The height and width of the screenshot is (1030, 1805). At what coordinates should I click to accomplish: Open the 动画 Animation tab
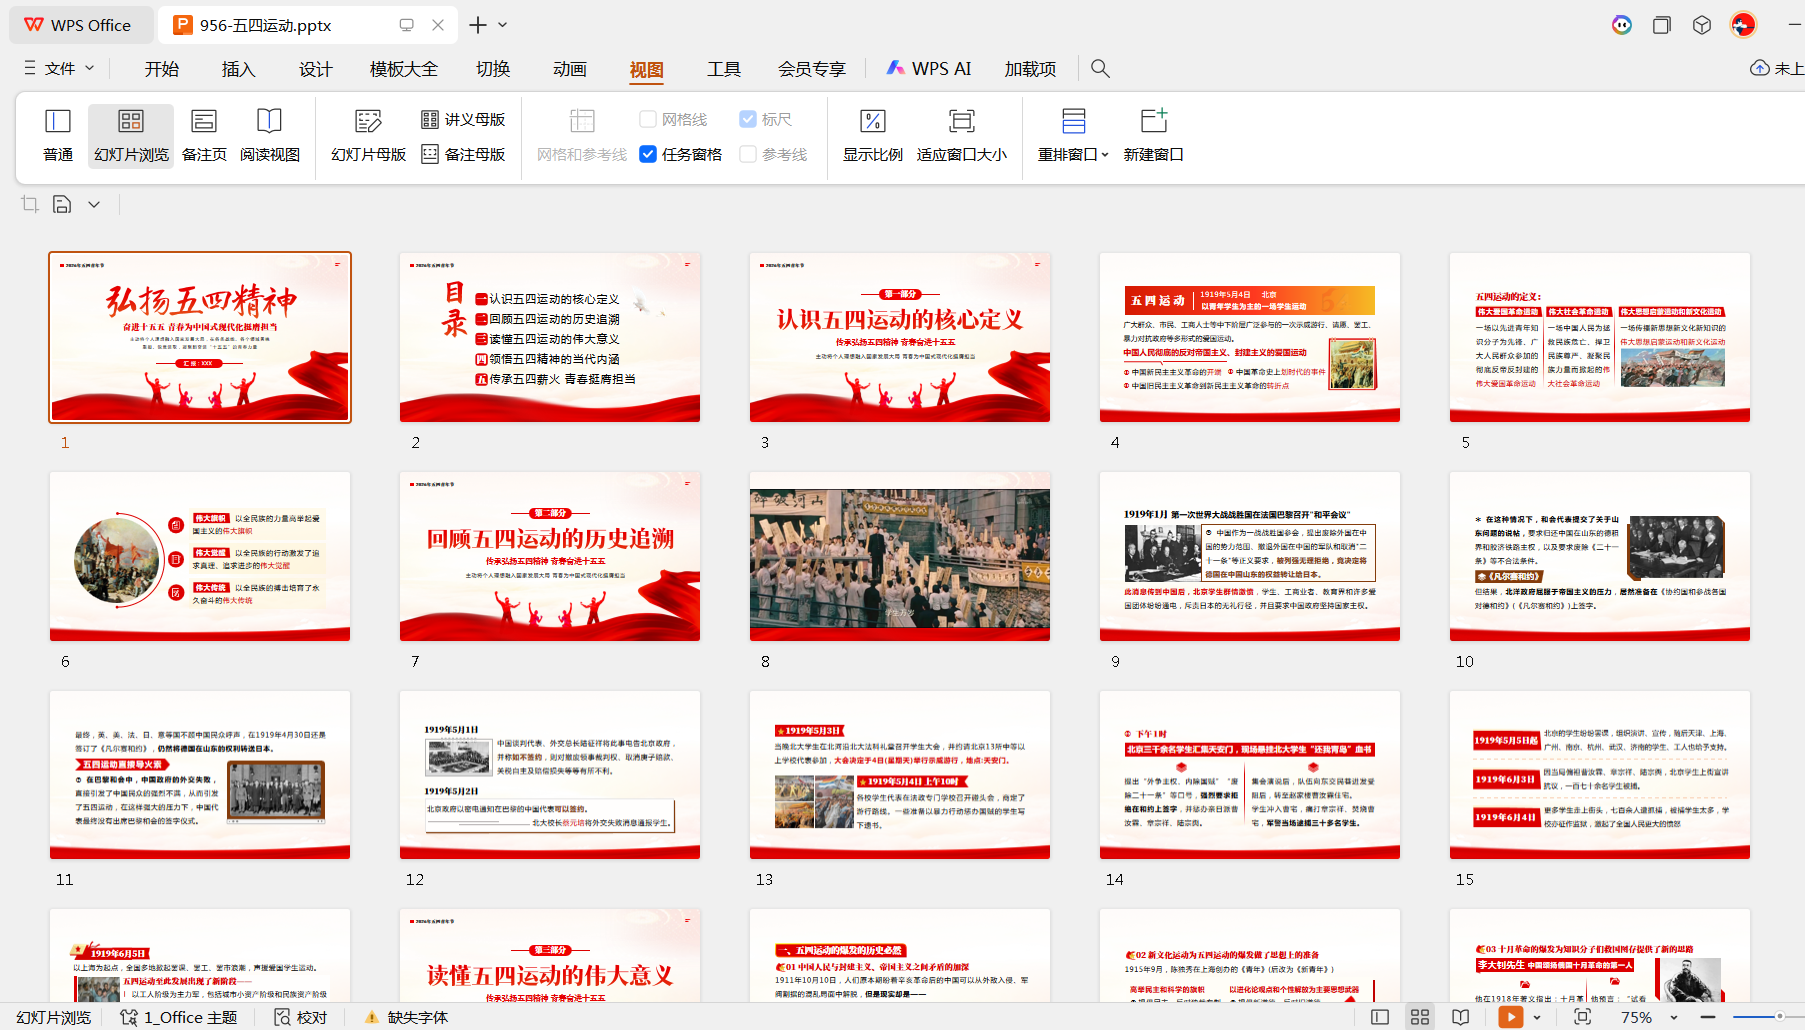(x=570, y=68)
